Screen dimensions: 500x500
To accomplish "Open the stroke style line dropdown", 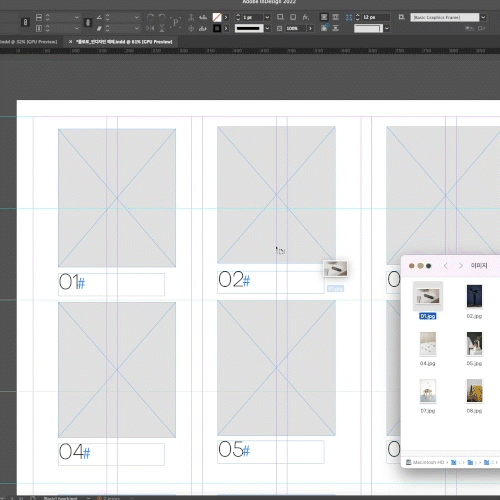I will coord(267,28).
